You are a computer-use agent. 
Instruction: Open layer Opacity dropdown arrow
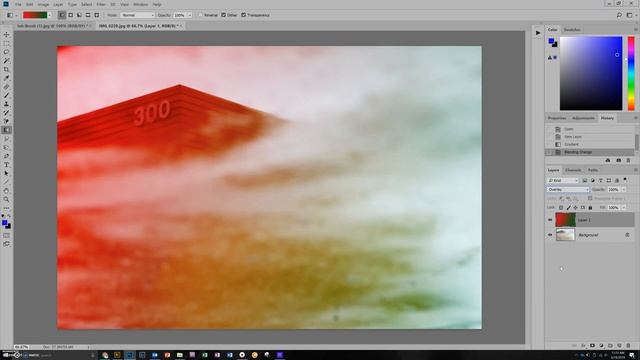pos(623,190)
